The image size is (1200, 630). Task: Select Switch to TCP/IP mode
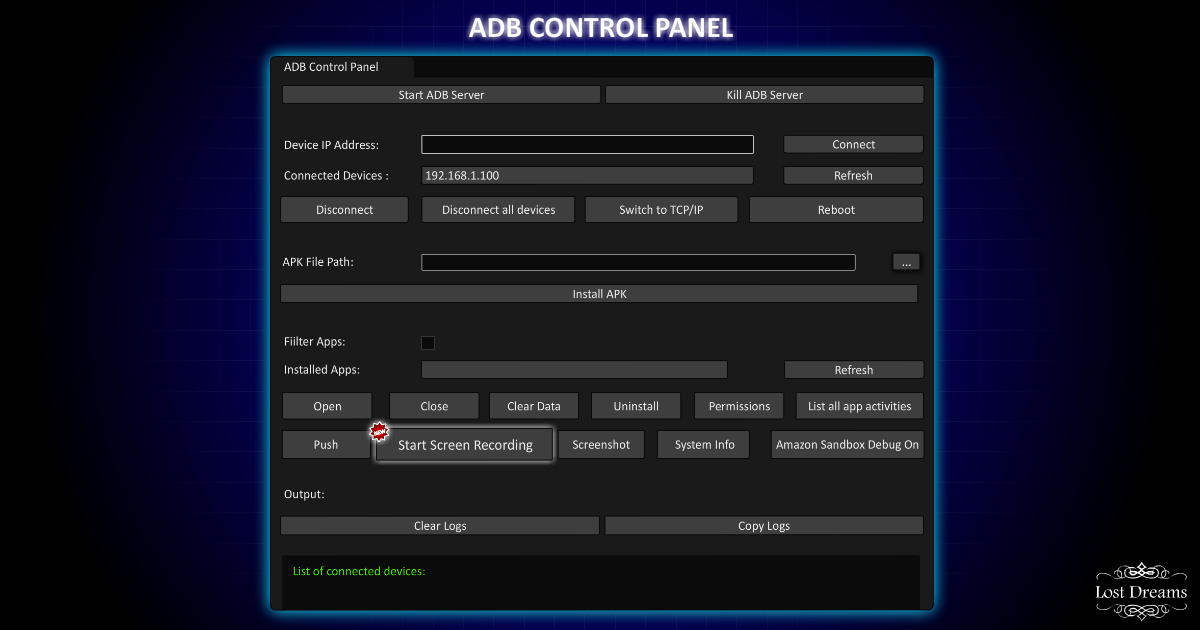(661, 209)
